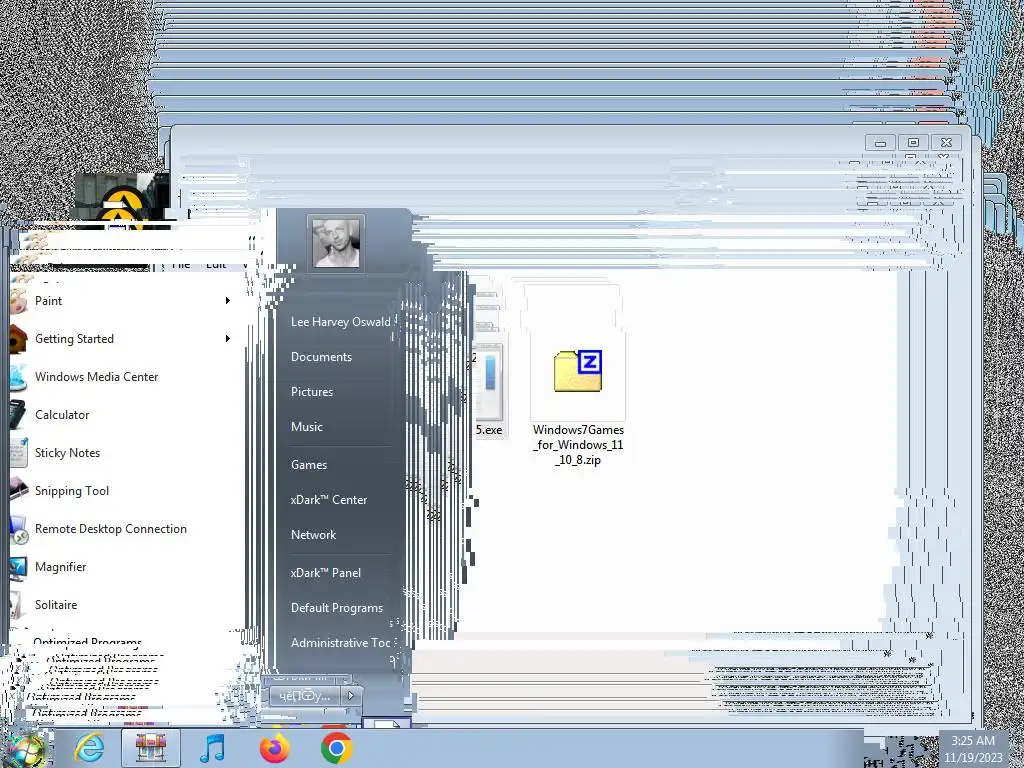Viewport: 1024px width, 768px height.
Task: Open xDark™ Center
Action: coord(328,500)
